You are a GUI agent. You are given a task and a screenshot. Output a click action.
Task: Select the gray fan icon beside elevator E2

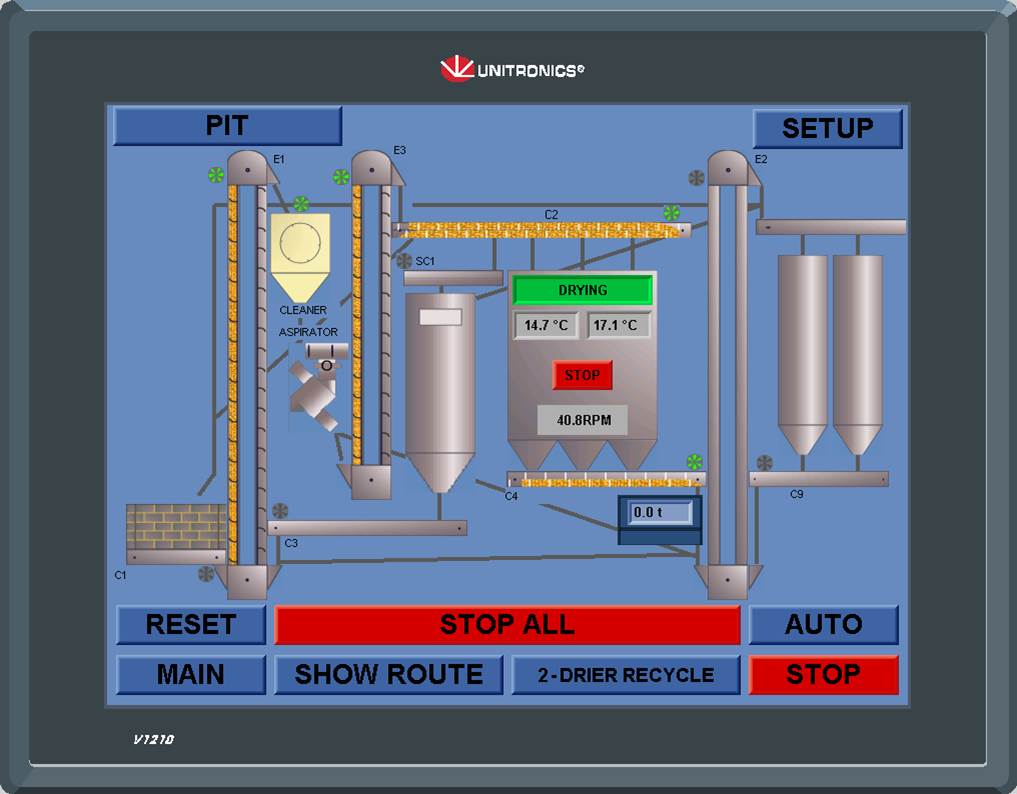point(696,178)
